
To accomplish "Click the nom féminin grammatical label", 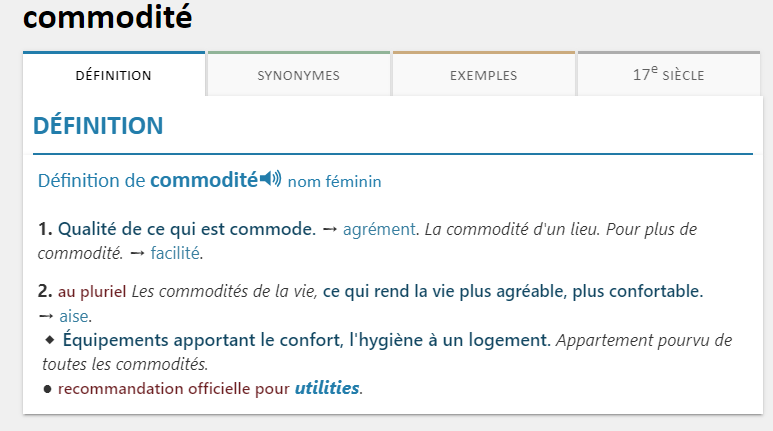I will coord(334,182).
